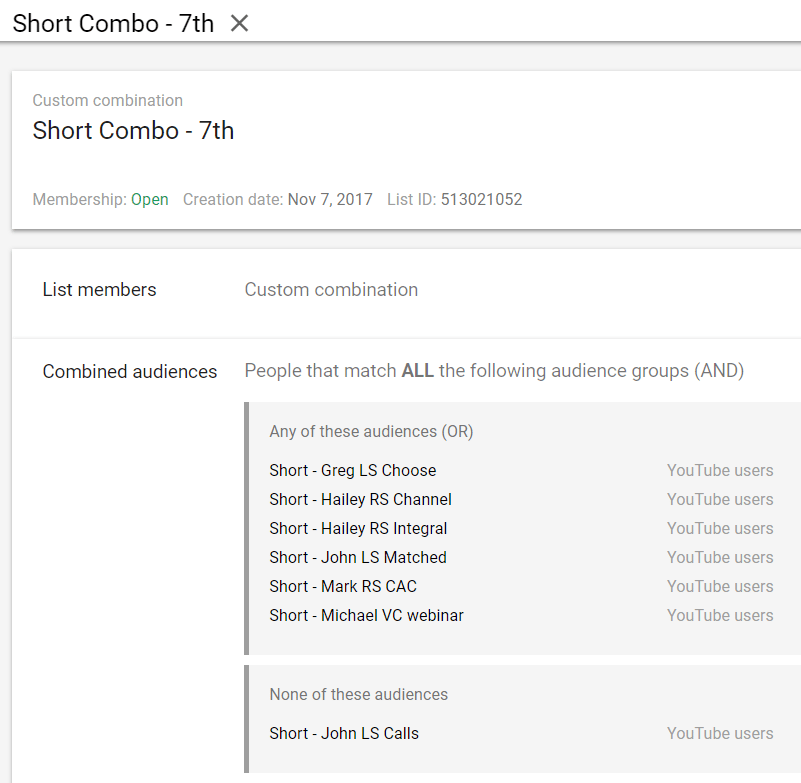Click the Custom combination value text

(331, 290)
